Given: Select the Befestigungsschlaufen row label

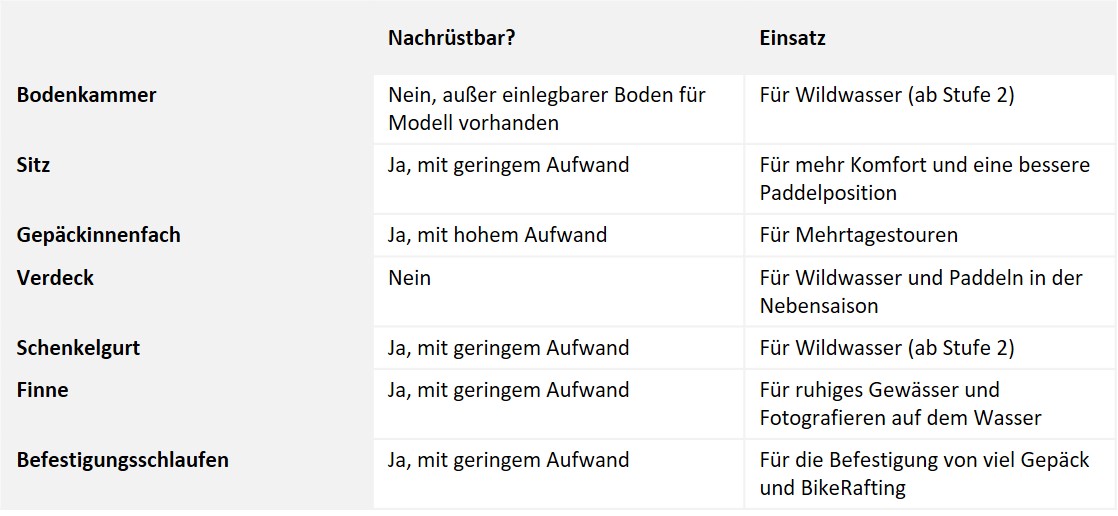Looking at the screenshot, I should click(x=123, y=460).
